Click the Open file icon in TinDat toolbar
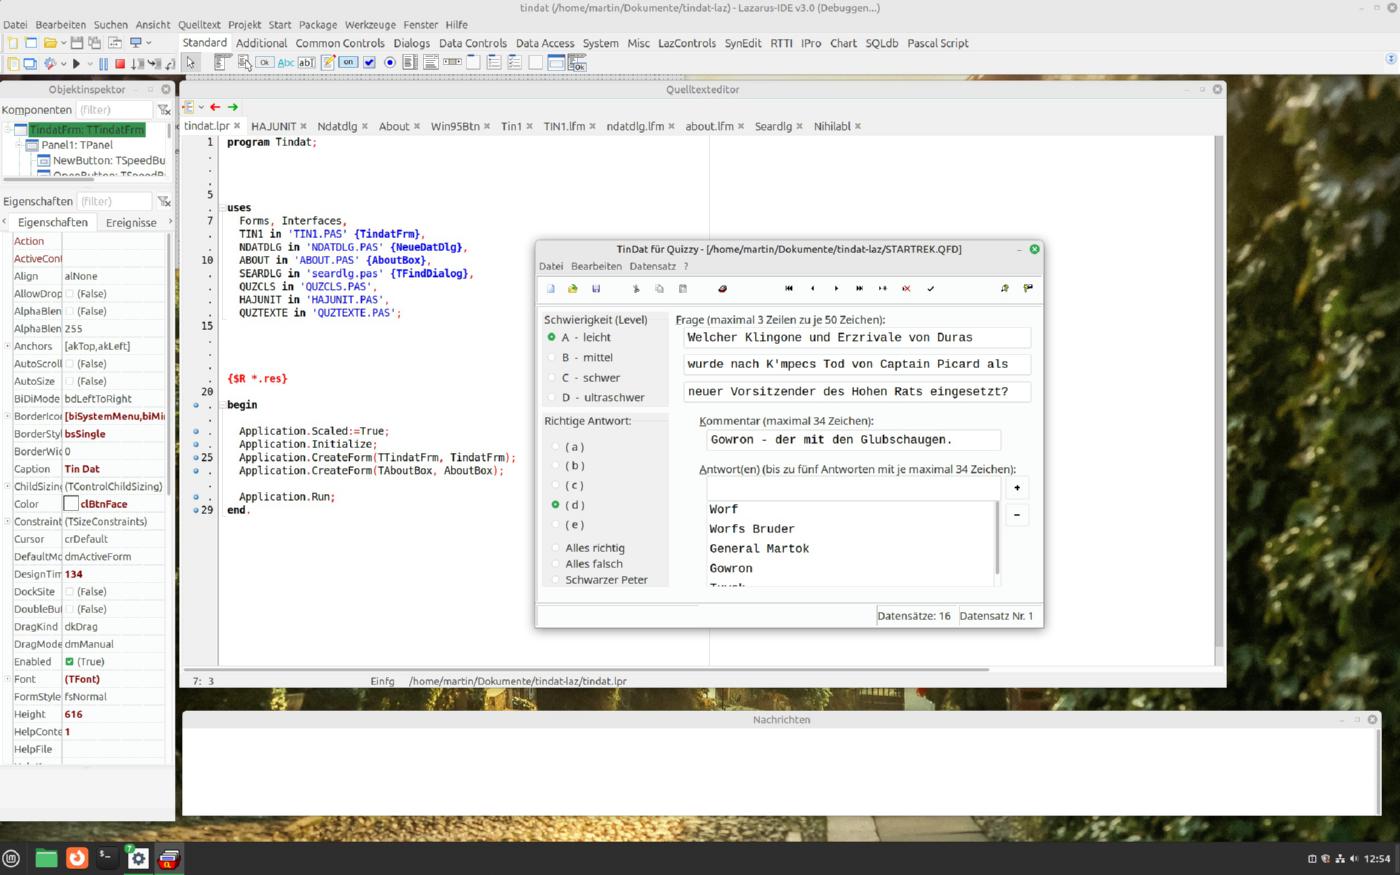 point(573,288)
